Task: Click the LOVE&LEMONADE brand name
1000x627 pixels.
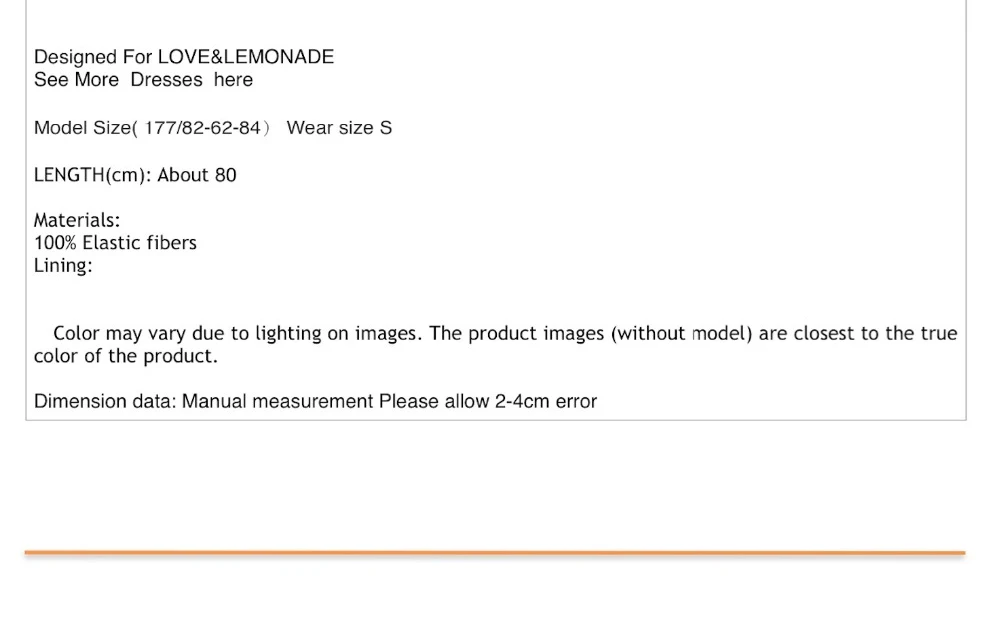Action: pyautogui.click(x=246, y=57)
